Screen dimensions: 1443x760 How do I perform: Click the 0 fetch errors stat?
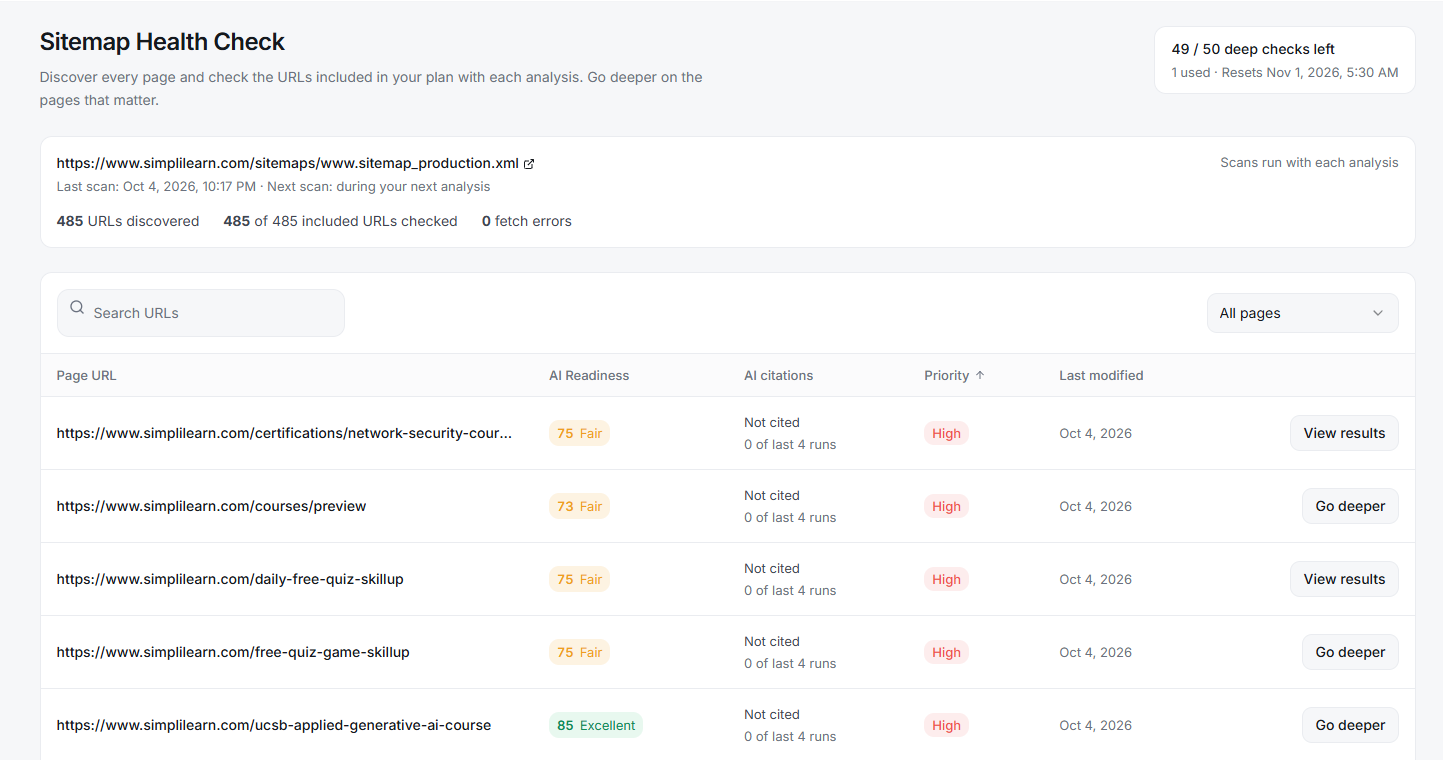527,221
